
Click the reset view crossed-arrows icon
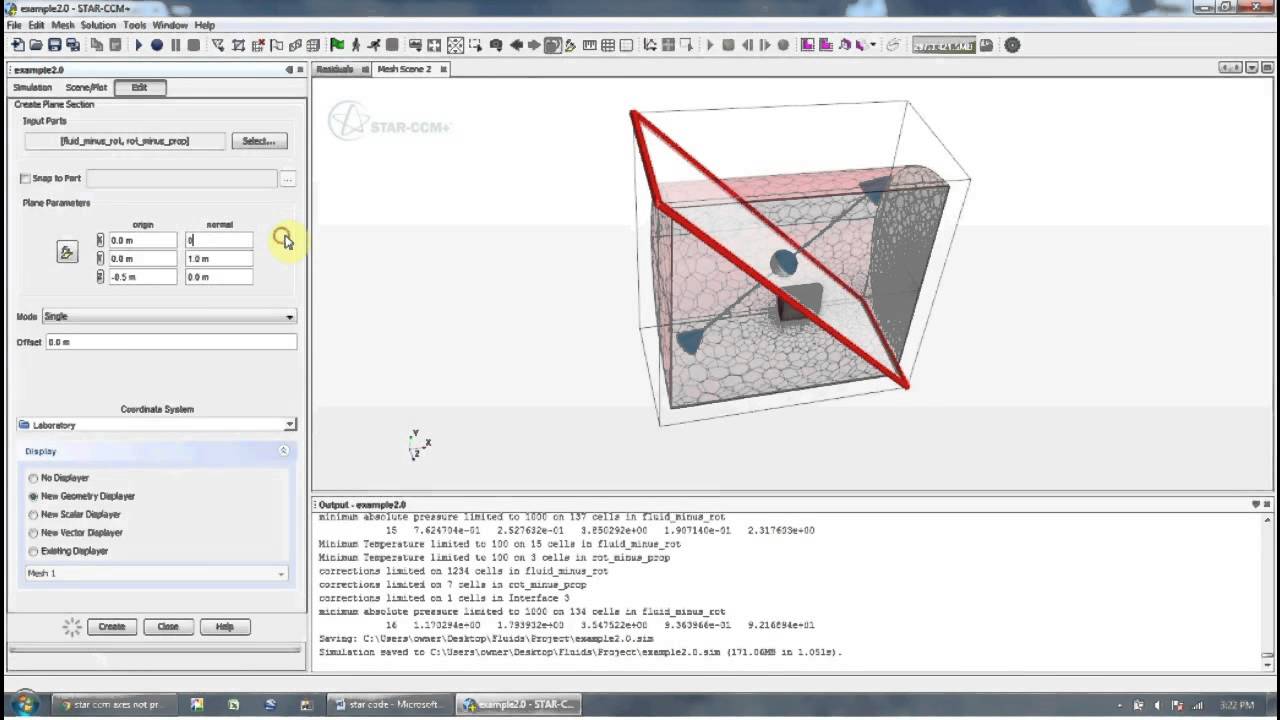(x=455, y=45)
